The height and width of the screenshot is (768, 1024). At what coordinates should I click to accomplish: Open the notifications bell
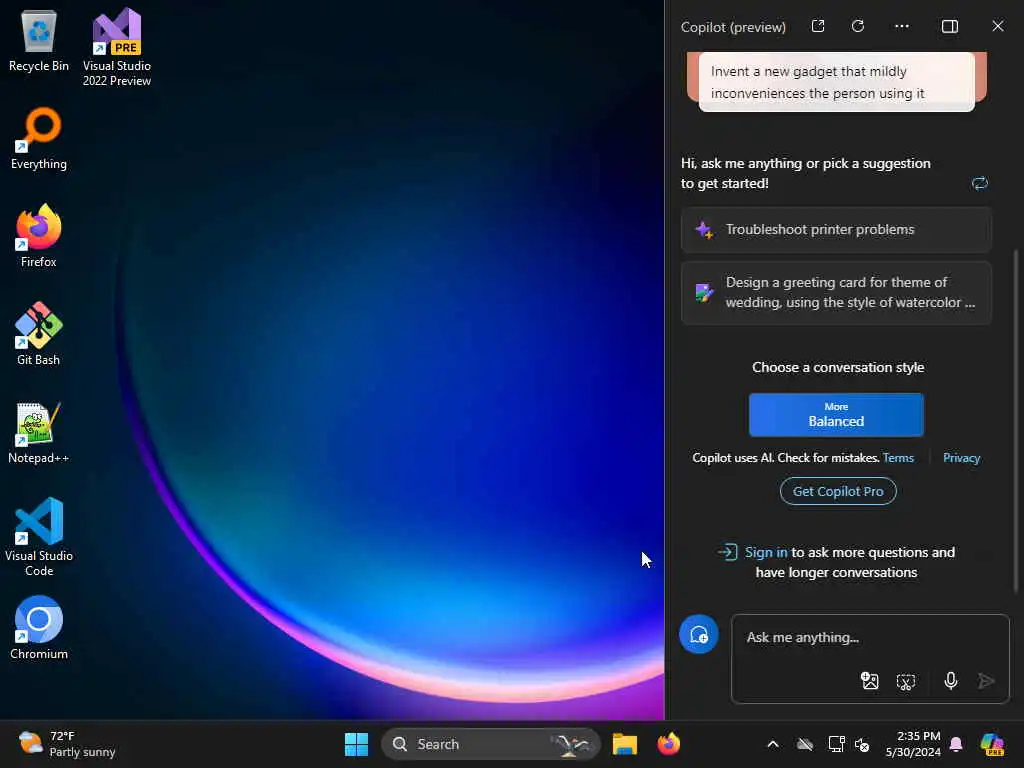pyautogui.click(x=956, y=744)
